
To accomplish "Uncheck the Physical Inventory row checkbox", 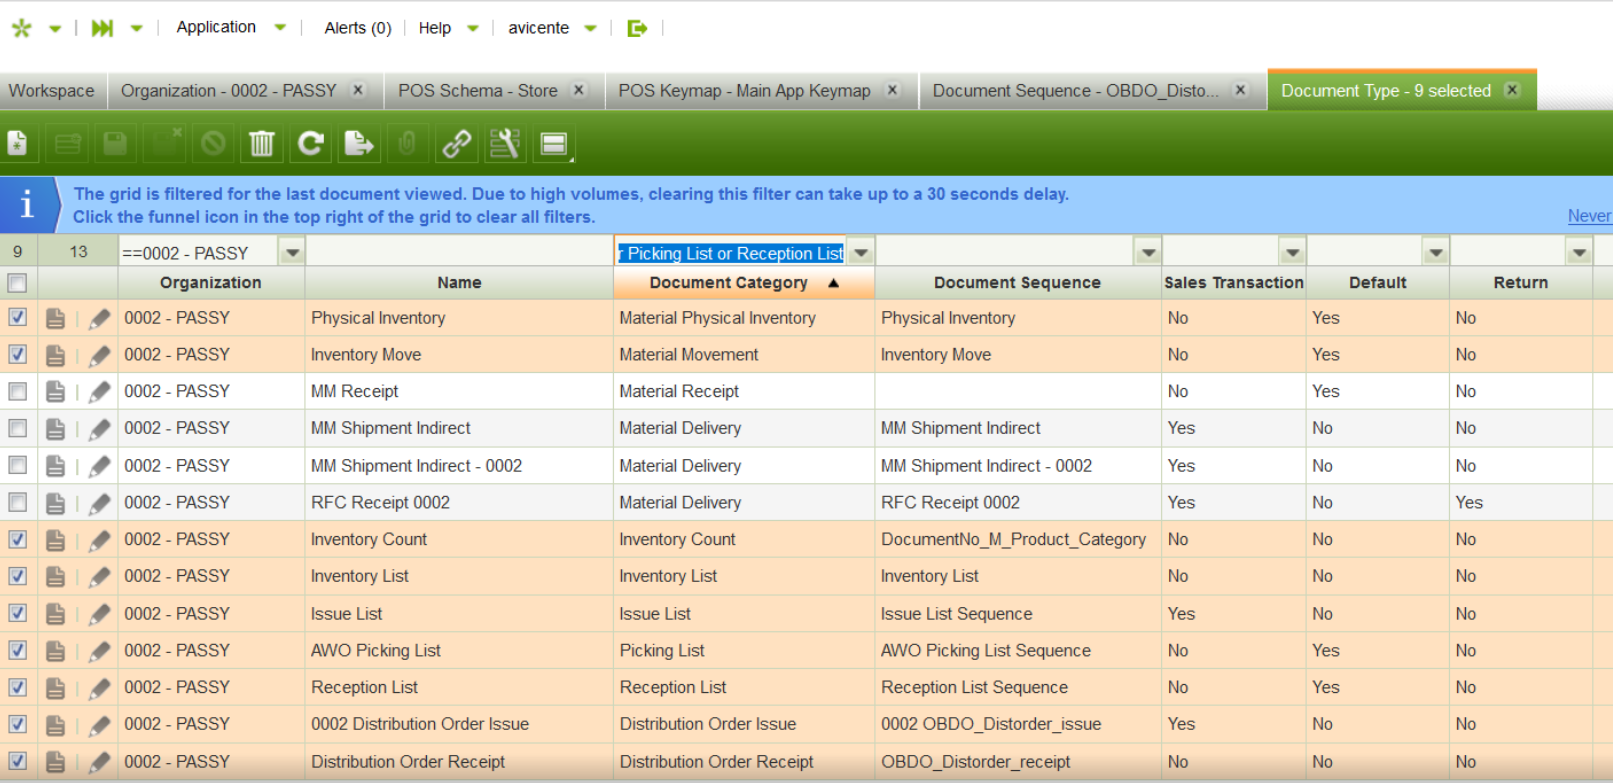I will (x=18, y=317).
